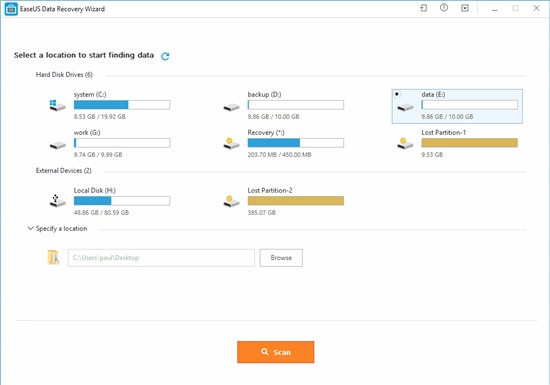
Task: Click the Browse button
Action: click(x=281, y=258)
